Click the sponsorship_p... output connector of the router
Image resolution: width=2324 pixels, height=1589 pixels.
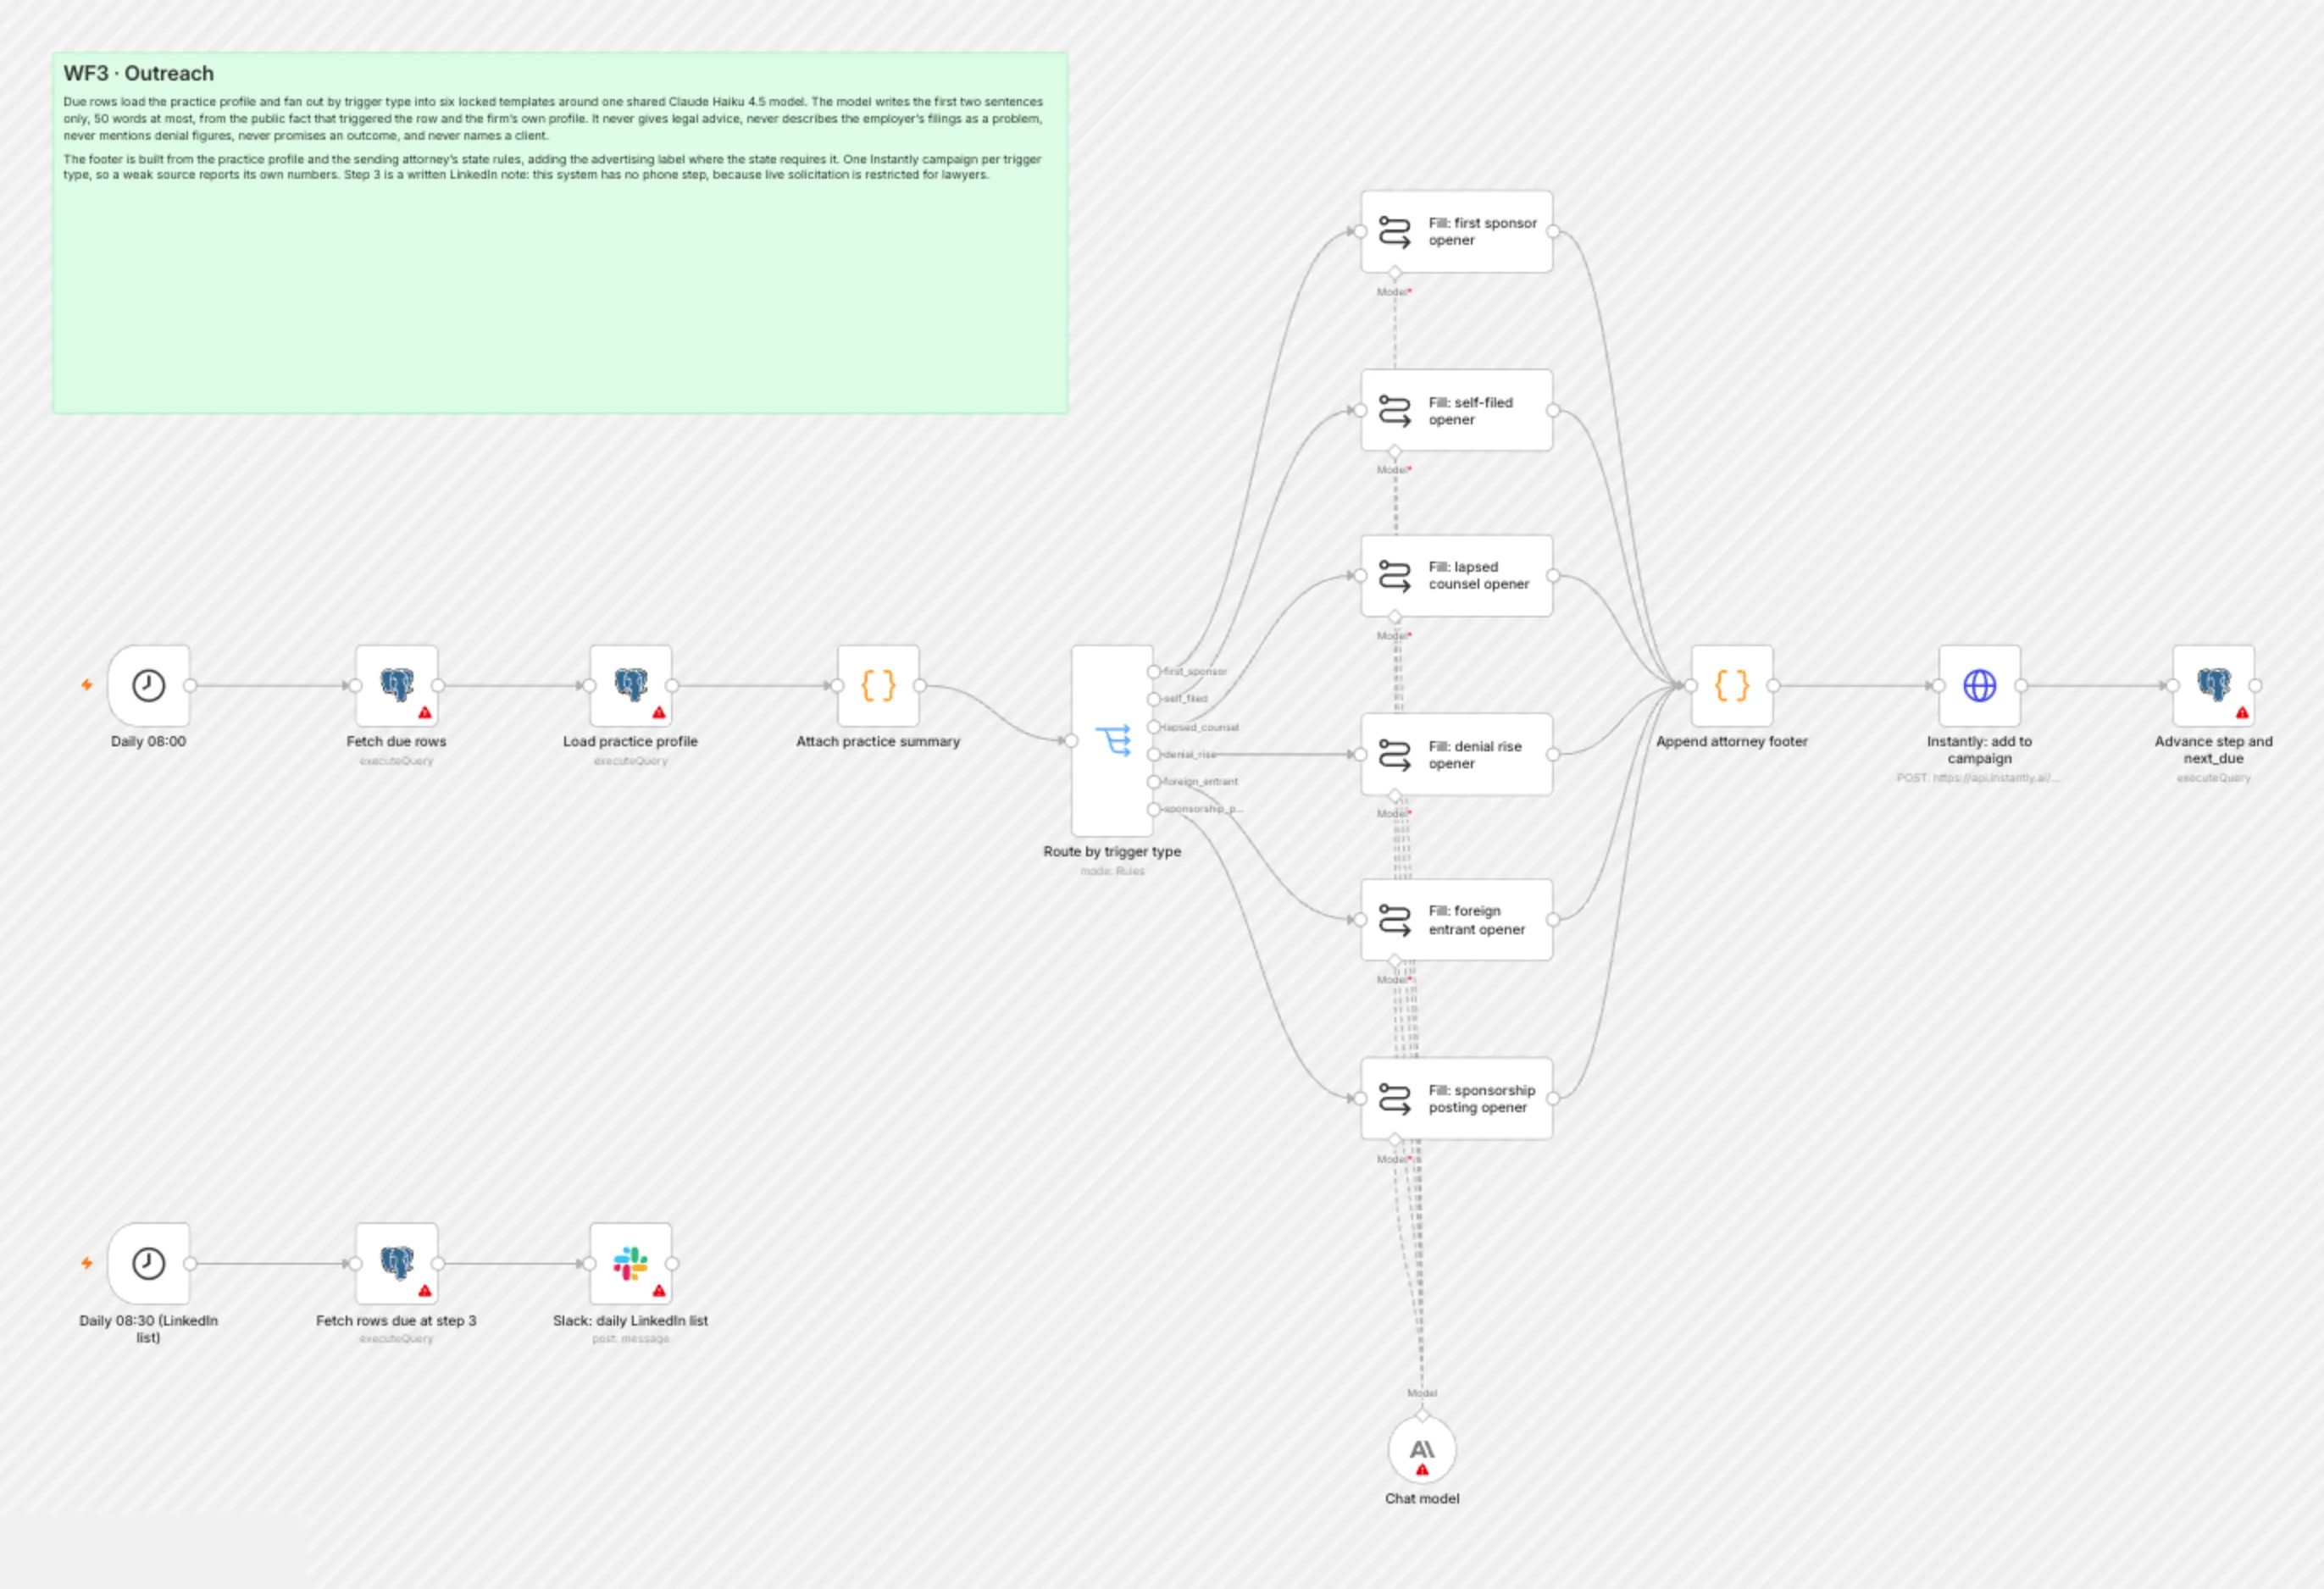click(1154, 809)
